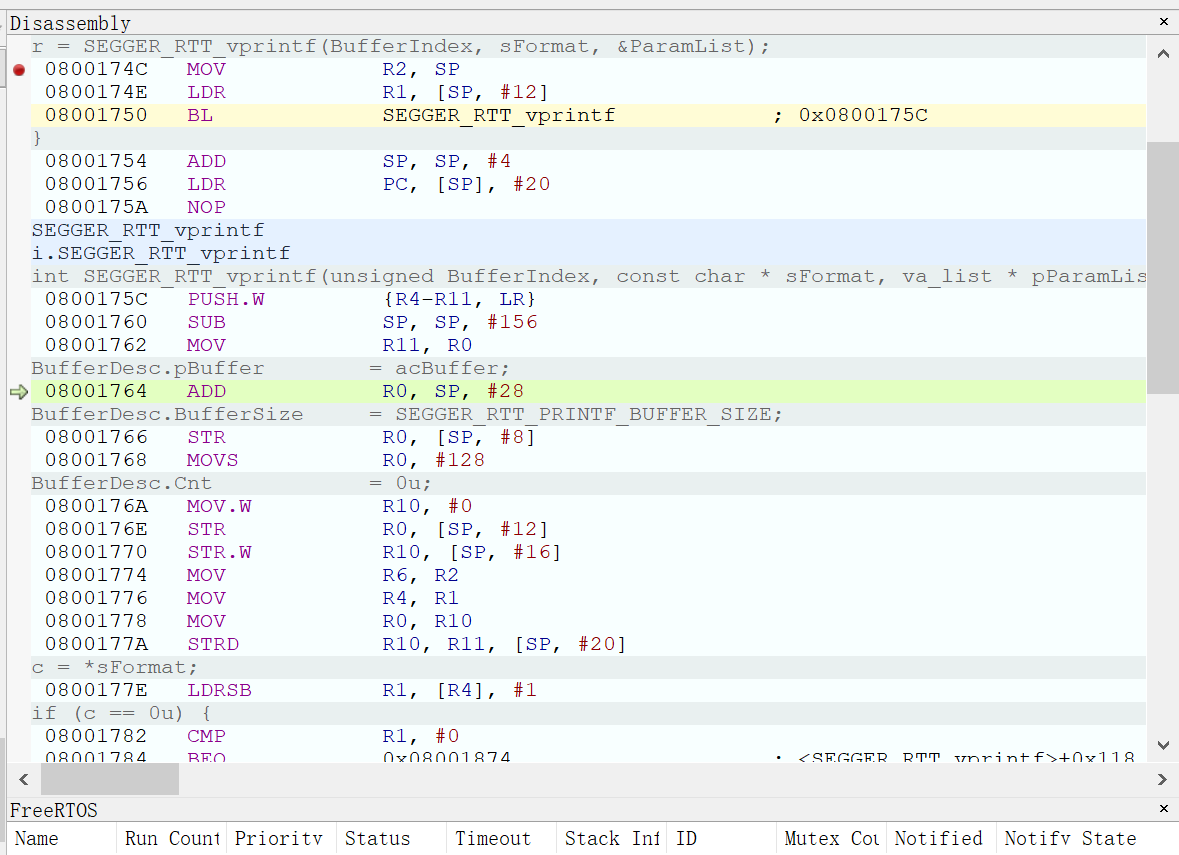The width and height of the screenshot is (1179, 855).
Task: Sort FreeRTOS tasks by Priority column
Action: click(279, 839)
